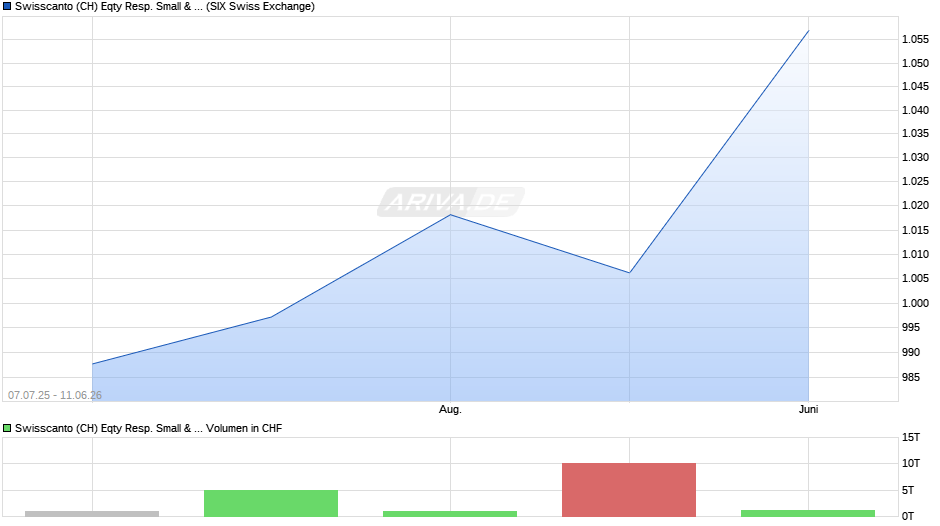The image size is (940, 526).
Task: Click the 1.010 price-axis value
Action: tap(915, 254)
